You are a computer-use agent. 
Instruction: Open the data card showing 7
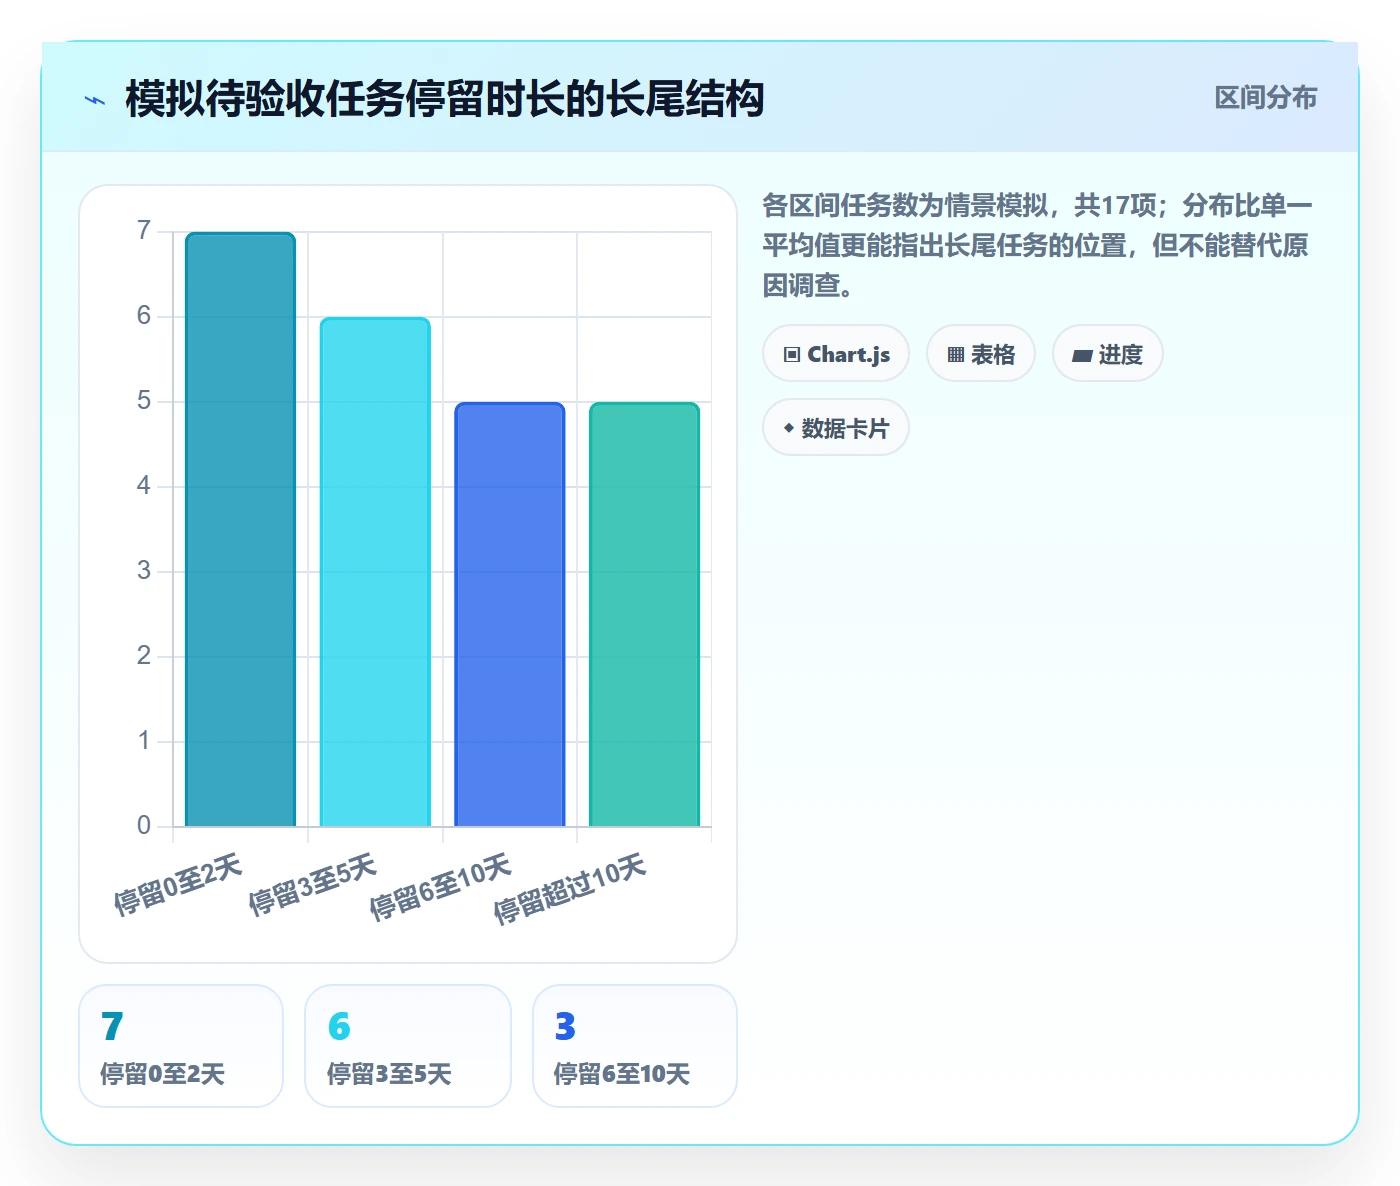click(181, 1046)
